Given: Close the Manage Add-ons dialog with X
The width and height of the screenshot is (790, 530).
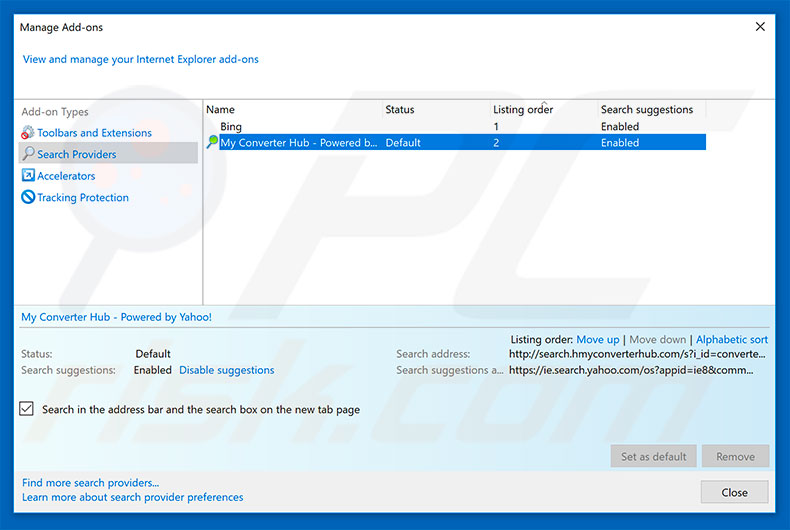Looking at the screenshot, I should click(760, 27).
